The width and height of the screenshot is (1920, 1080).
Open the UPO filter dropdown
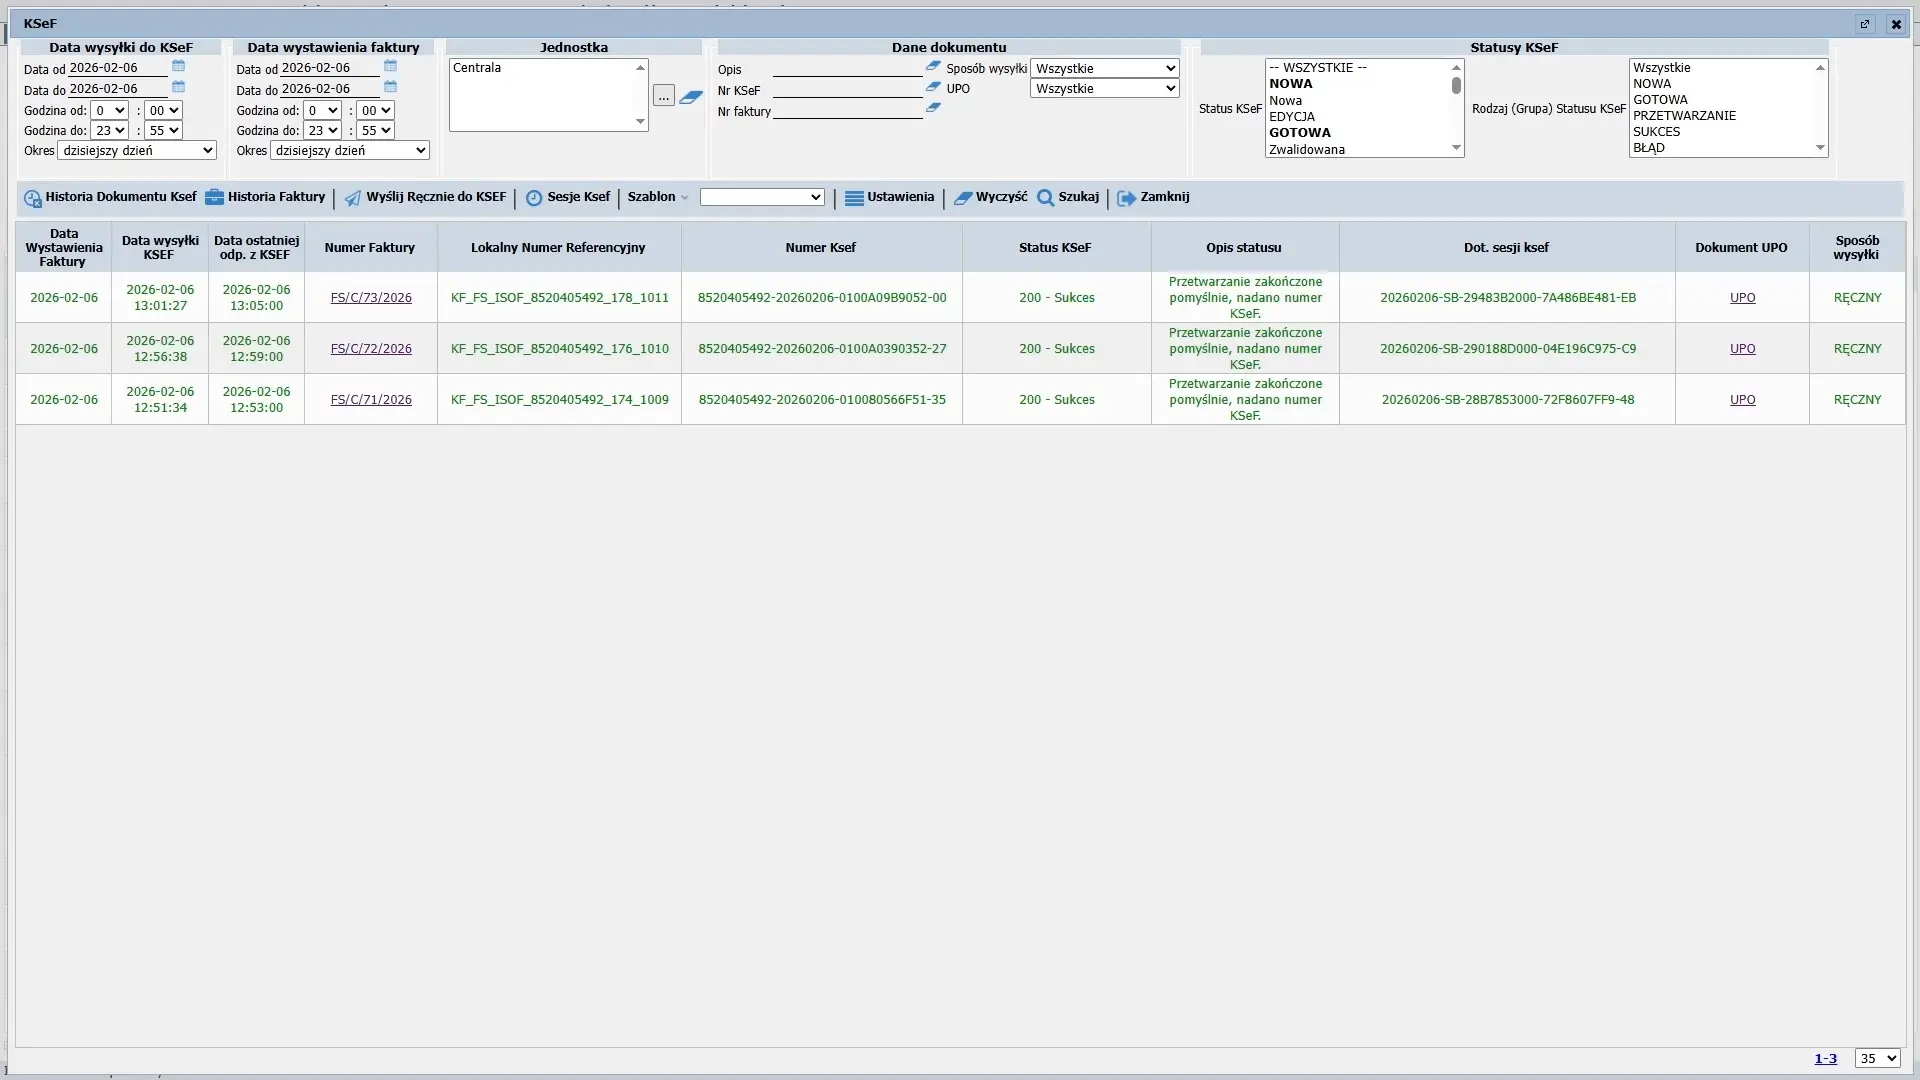(1104, 89)
